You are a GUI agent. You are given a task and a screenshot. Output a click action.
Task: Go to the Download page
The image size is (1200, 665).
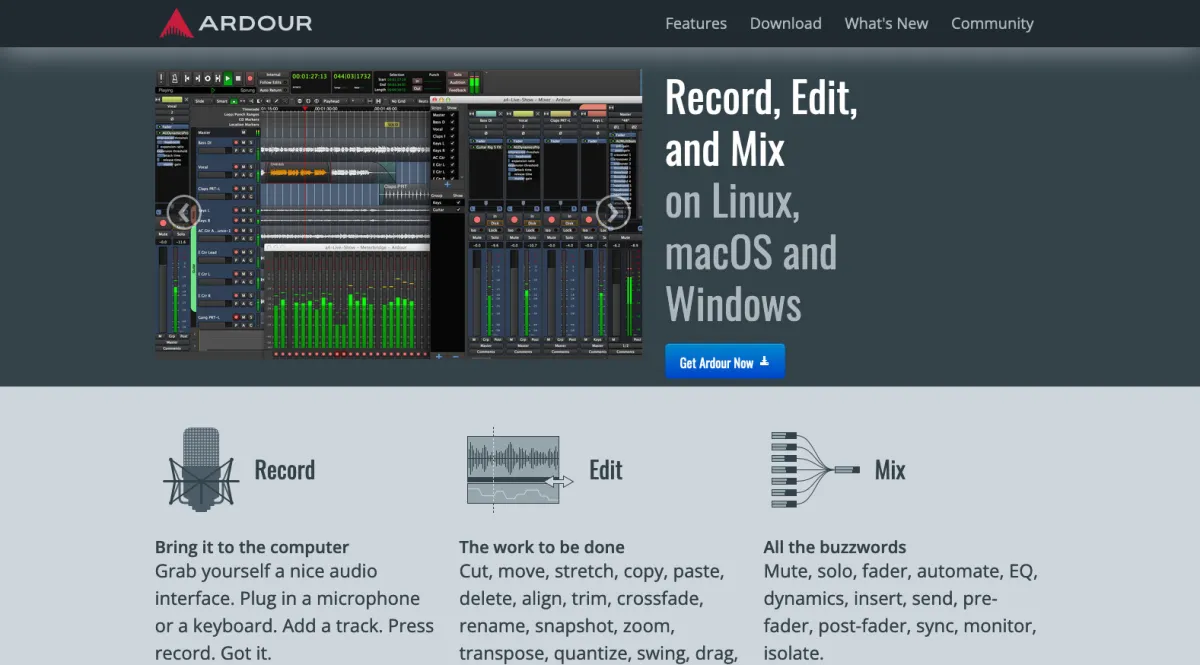click(x=786, y=23)
